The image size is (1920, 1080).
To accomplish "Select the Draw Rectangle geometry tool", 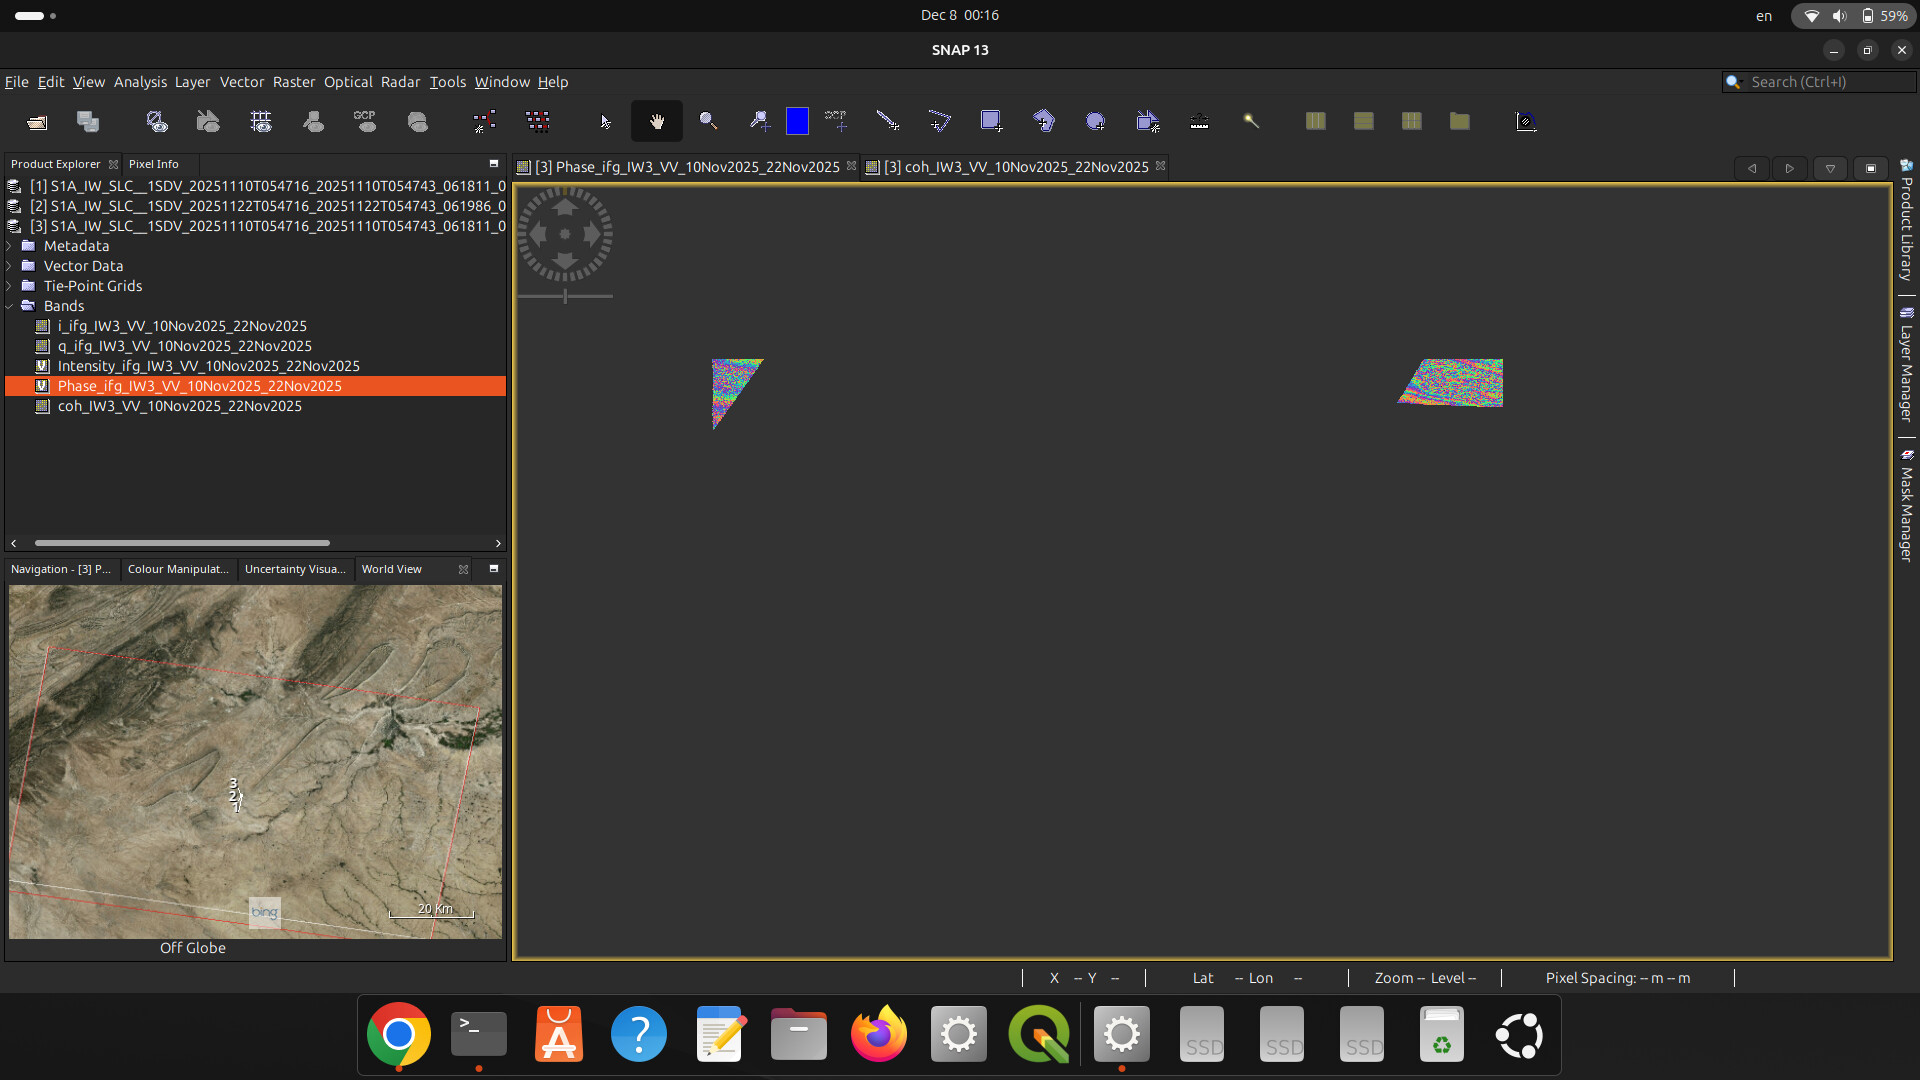I will click(990, 122).
